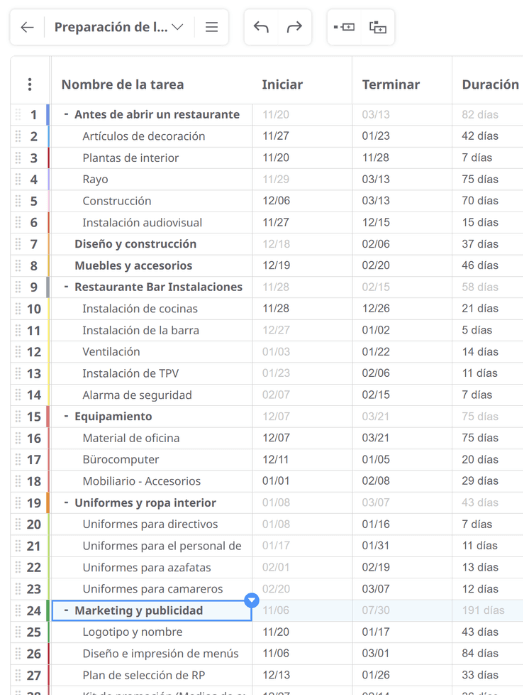Click row number 12 for Ventilación

click(34, 352)
